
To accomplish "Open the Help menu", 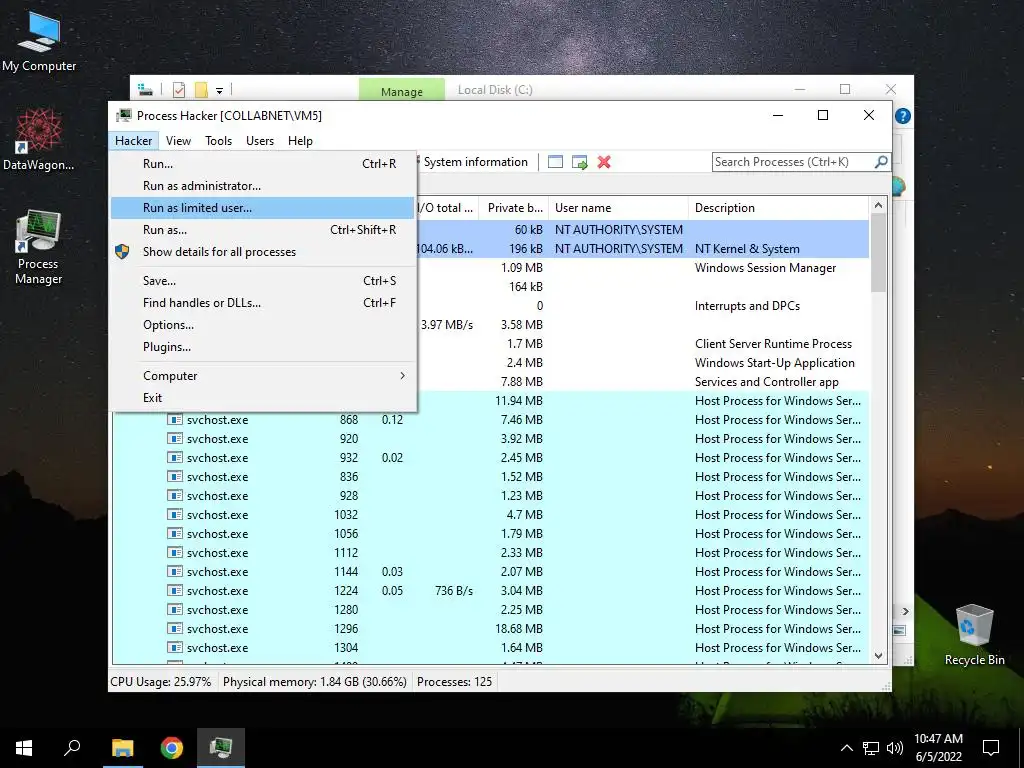I will [x=300, y=140].
